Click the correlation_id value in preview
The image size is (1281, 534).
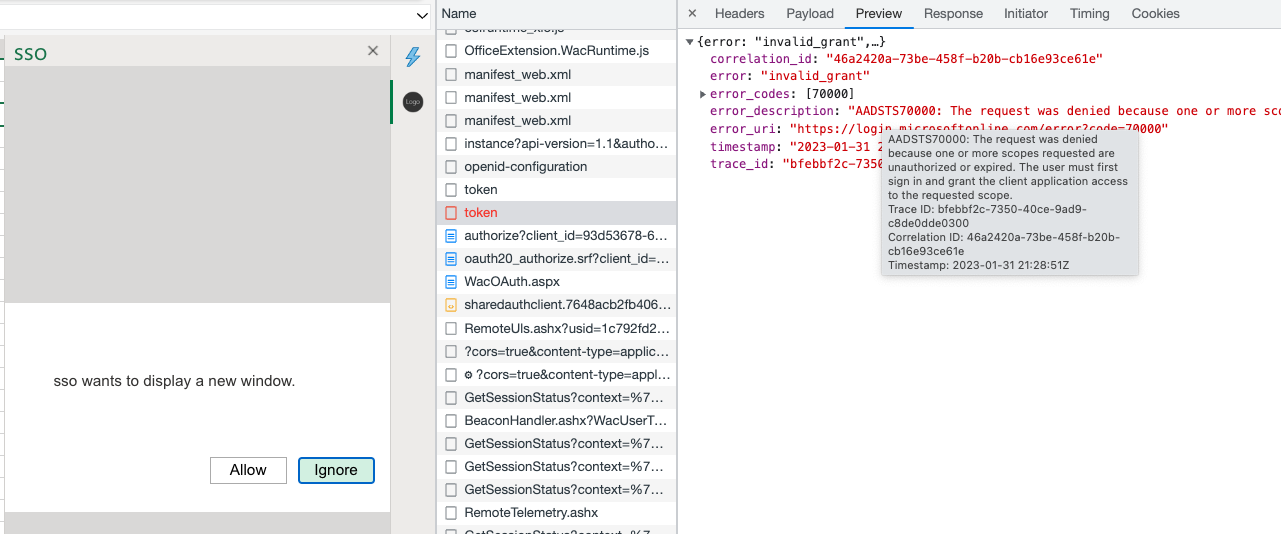click(963, 59)
